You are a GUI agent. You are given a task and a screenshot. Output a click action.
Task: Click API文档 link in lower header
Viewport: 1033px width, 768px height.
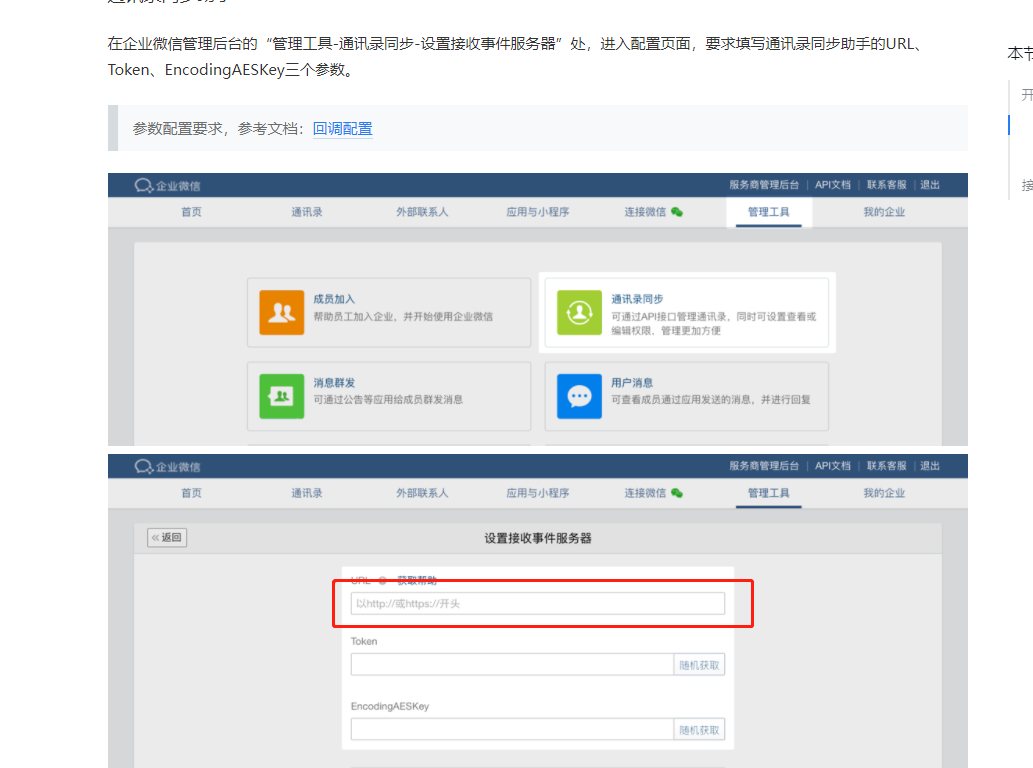[833, 466]
